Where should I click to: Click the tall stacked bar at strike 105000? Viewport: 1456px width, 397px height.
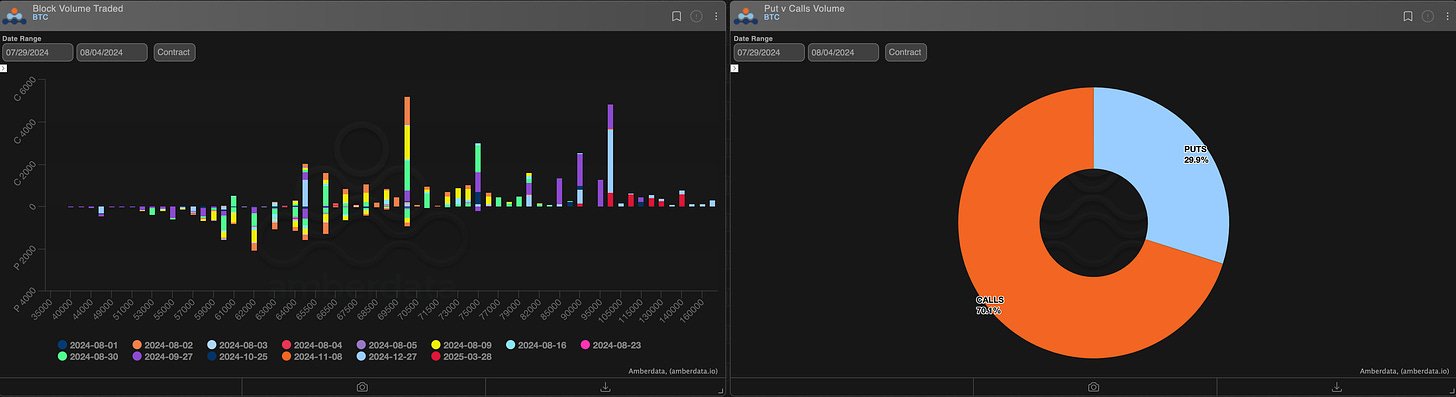pos(610,155)
